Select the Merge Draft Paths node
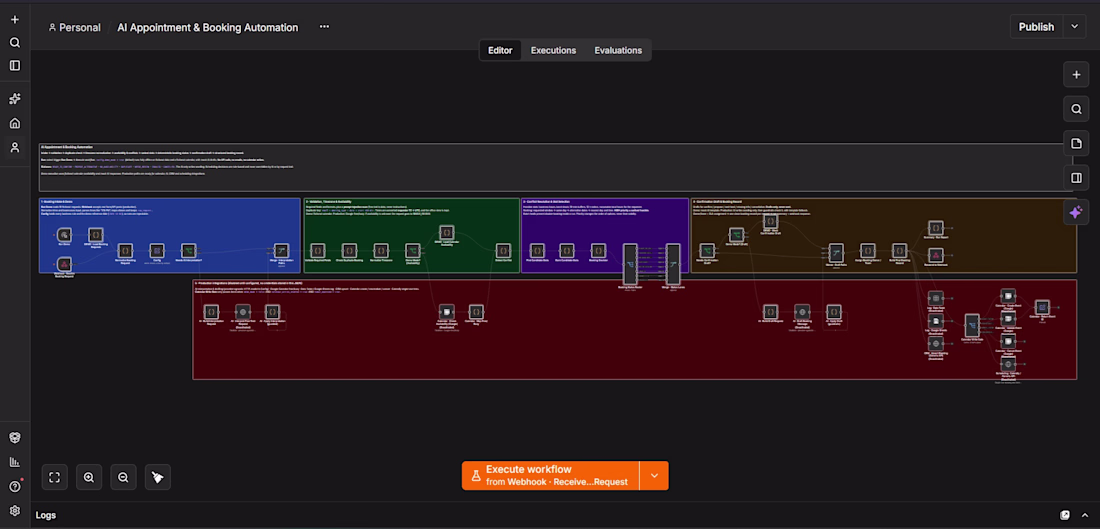 pos(836,252)
